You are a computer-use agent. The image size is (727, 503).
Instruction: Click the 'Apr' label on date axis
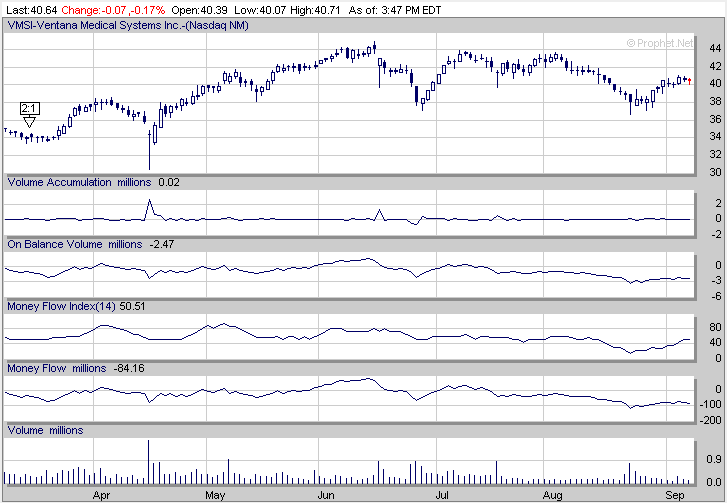[x=101, y=495]
